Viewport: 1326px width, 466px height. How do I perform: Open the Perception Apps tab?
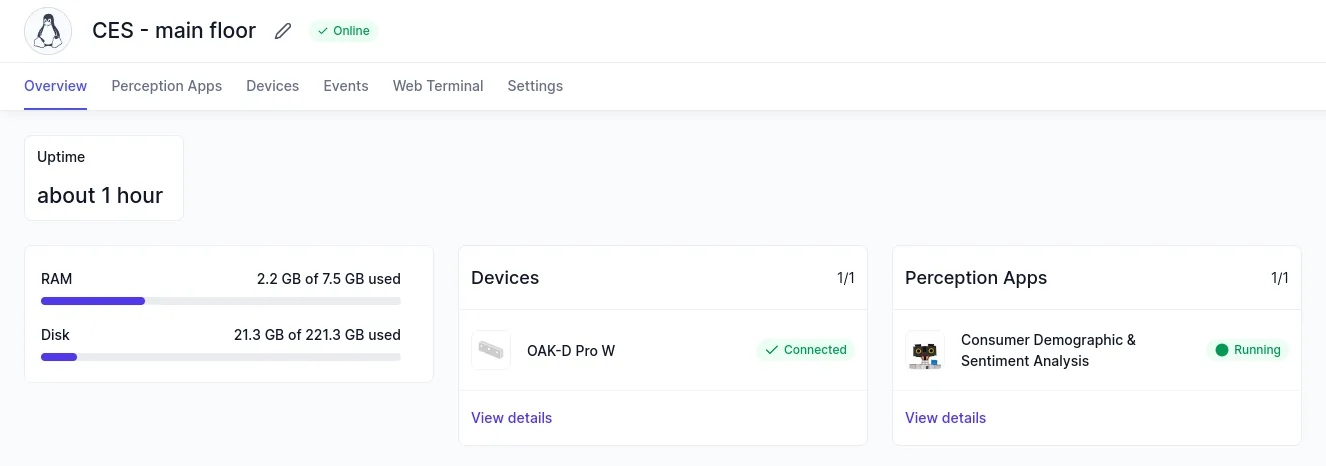point(167,86)
